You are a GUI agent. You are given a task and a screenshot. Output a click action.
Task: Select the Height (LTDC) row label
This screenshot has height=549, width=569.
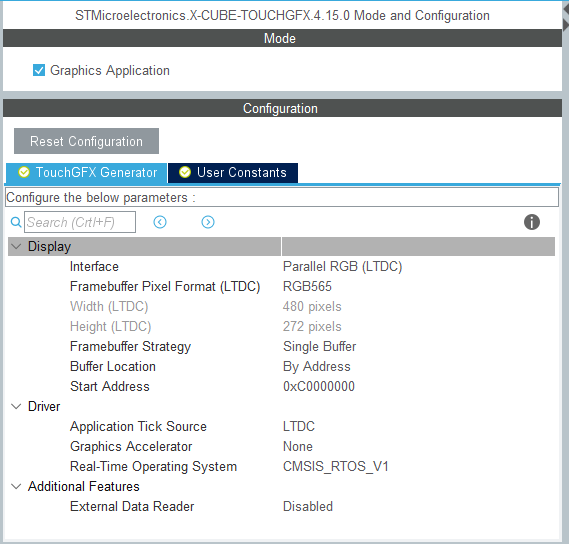[x=110, y=326]
